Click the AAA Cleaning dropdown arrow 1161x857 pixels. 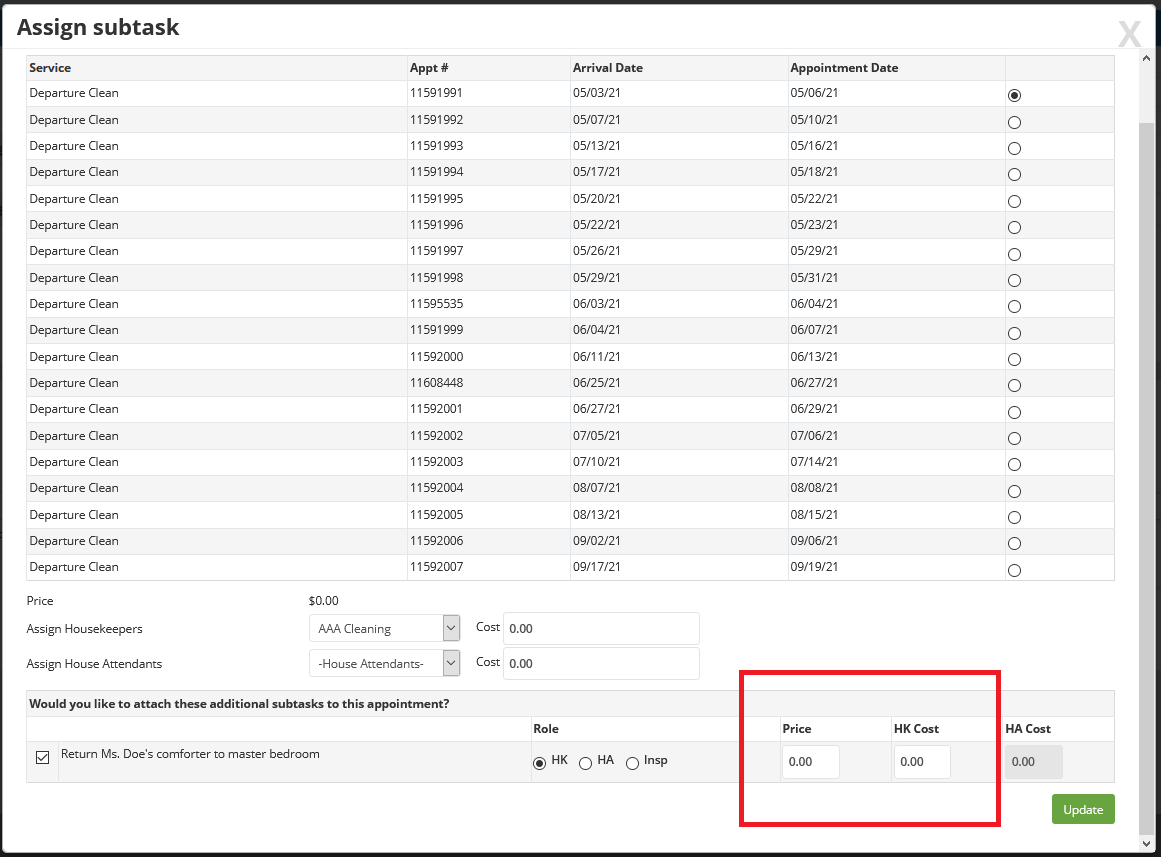[450, 628]
